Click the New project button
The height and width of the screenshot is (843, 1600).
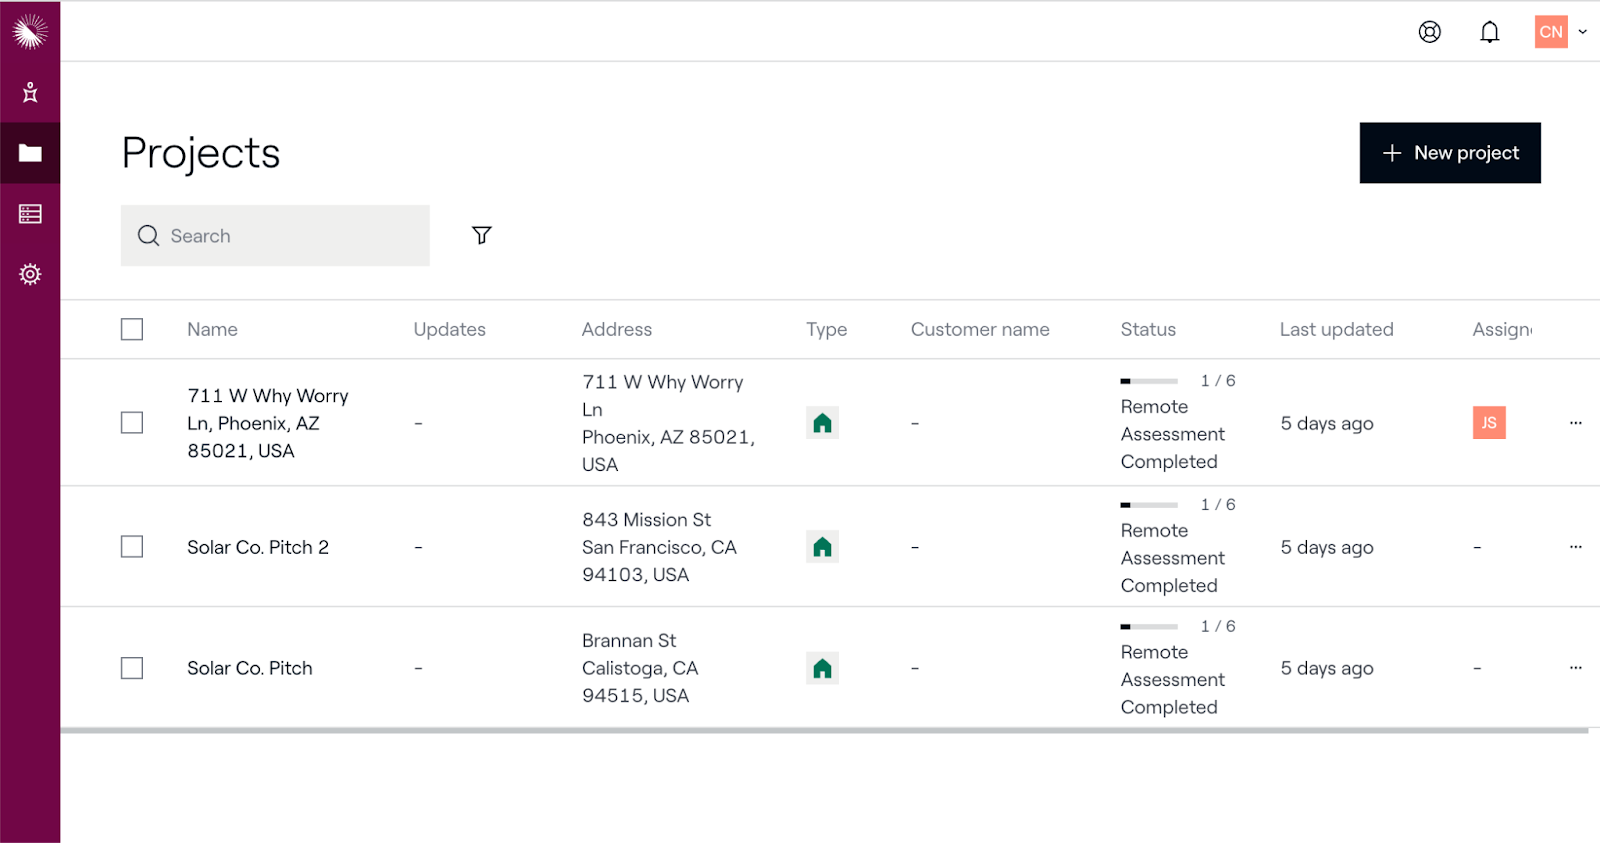tap(1449, 153)
